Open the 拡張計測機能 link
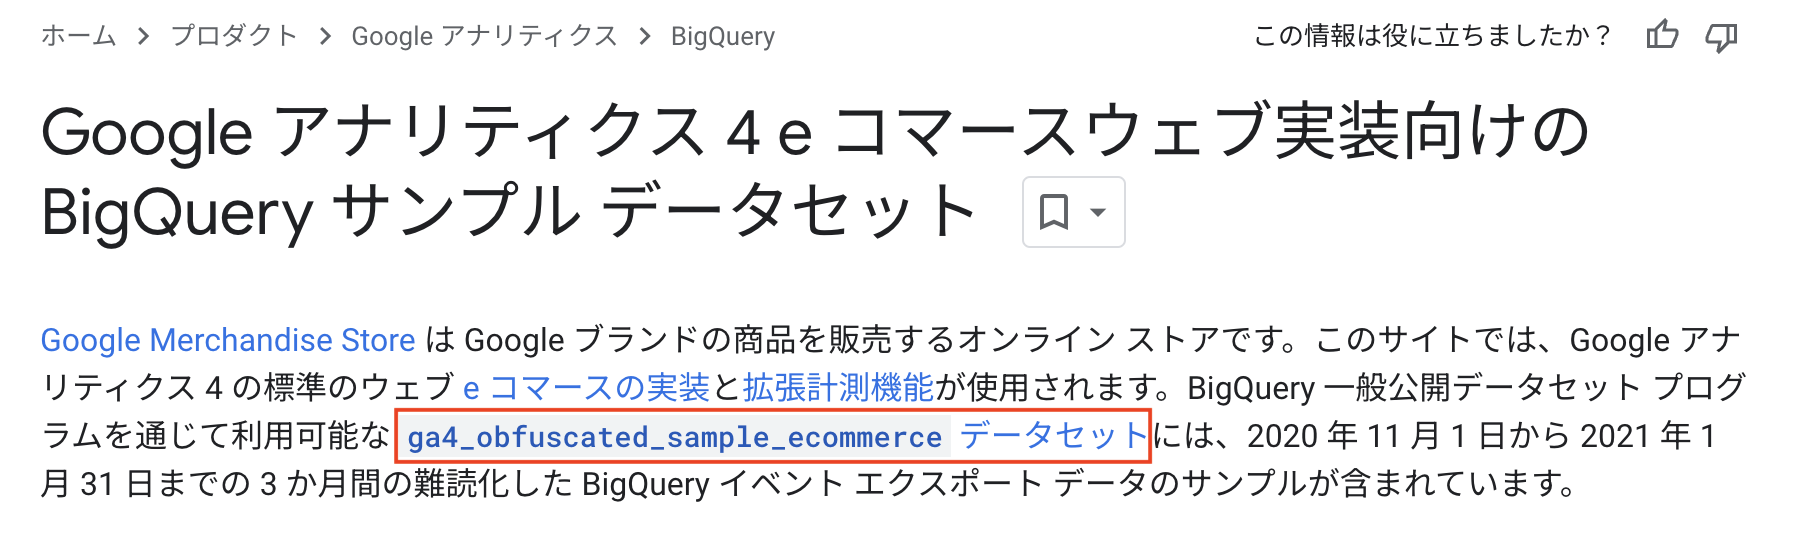Image resolution: width=1811 pixels, height=556 pixels. tap(838, 388)
